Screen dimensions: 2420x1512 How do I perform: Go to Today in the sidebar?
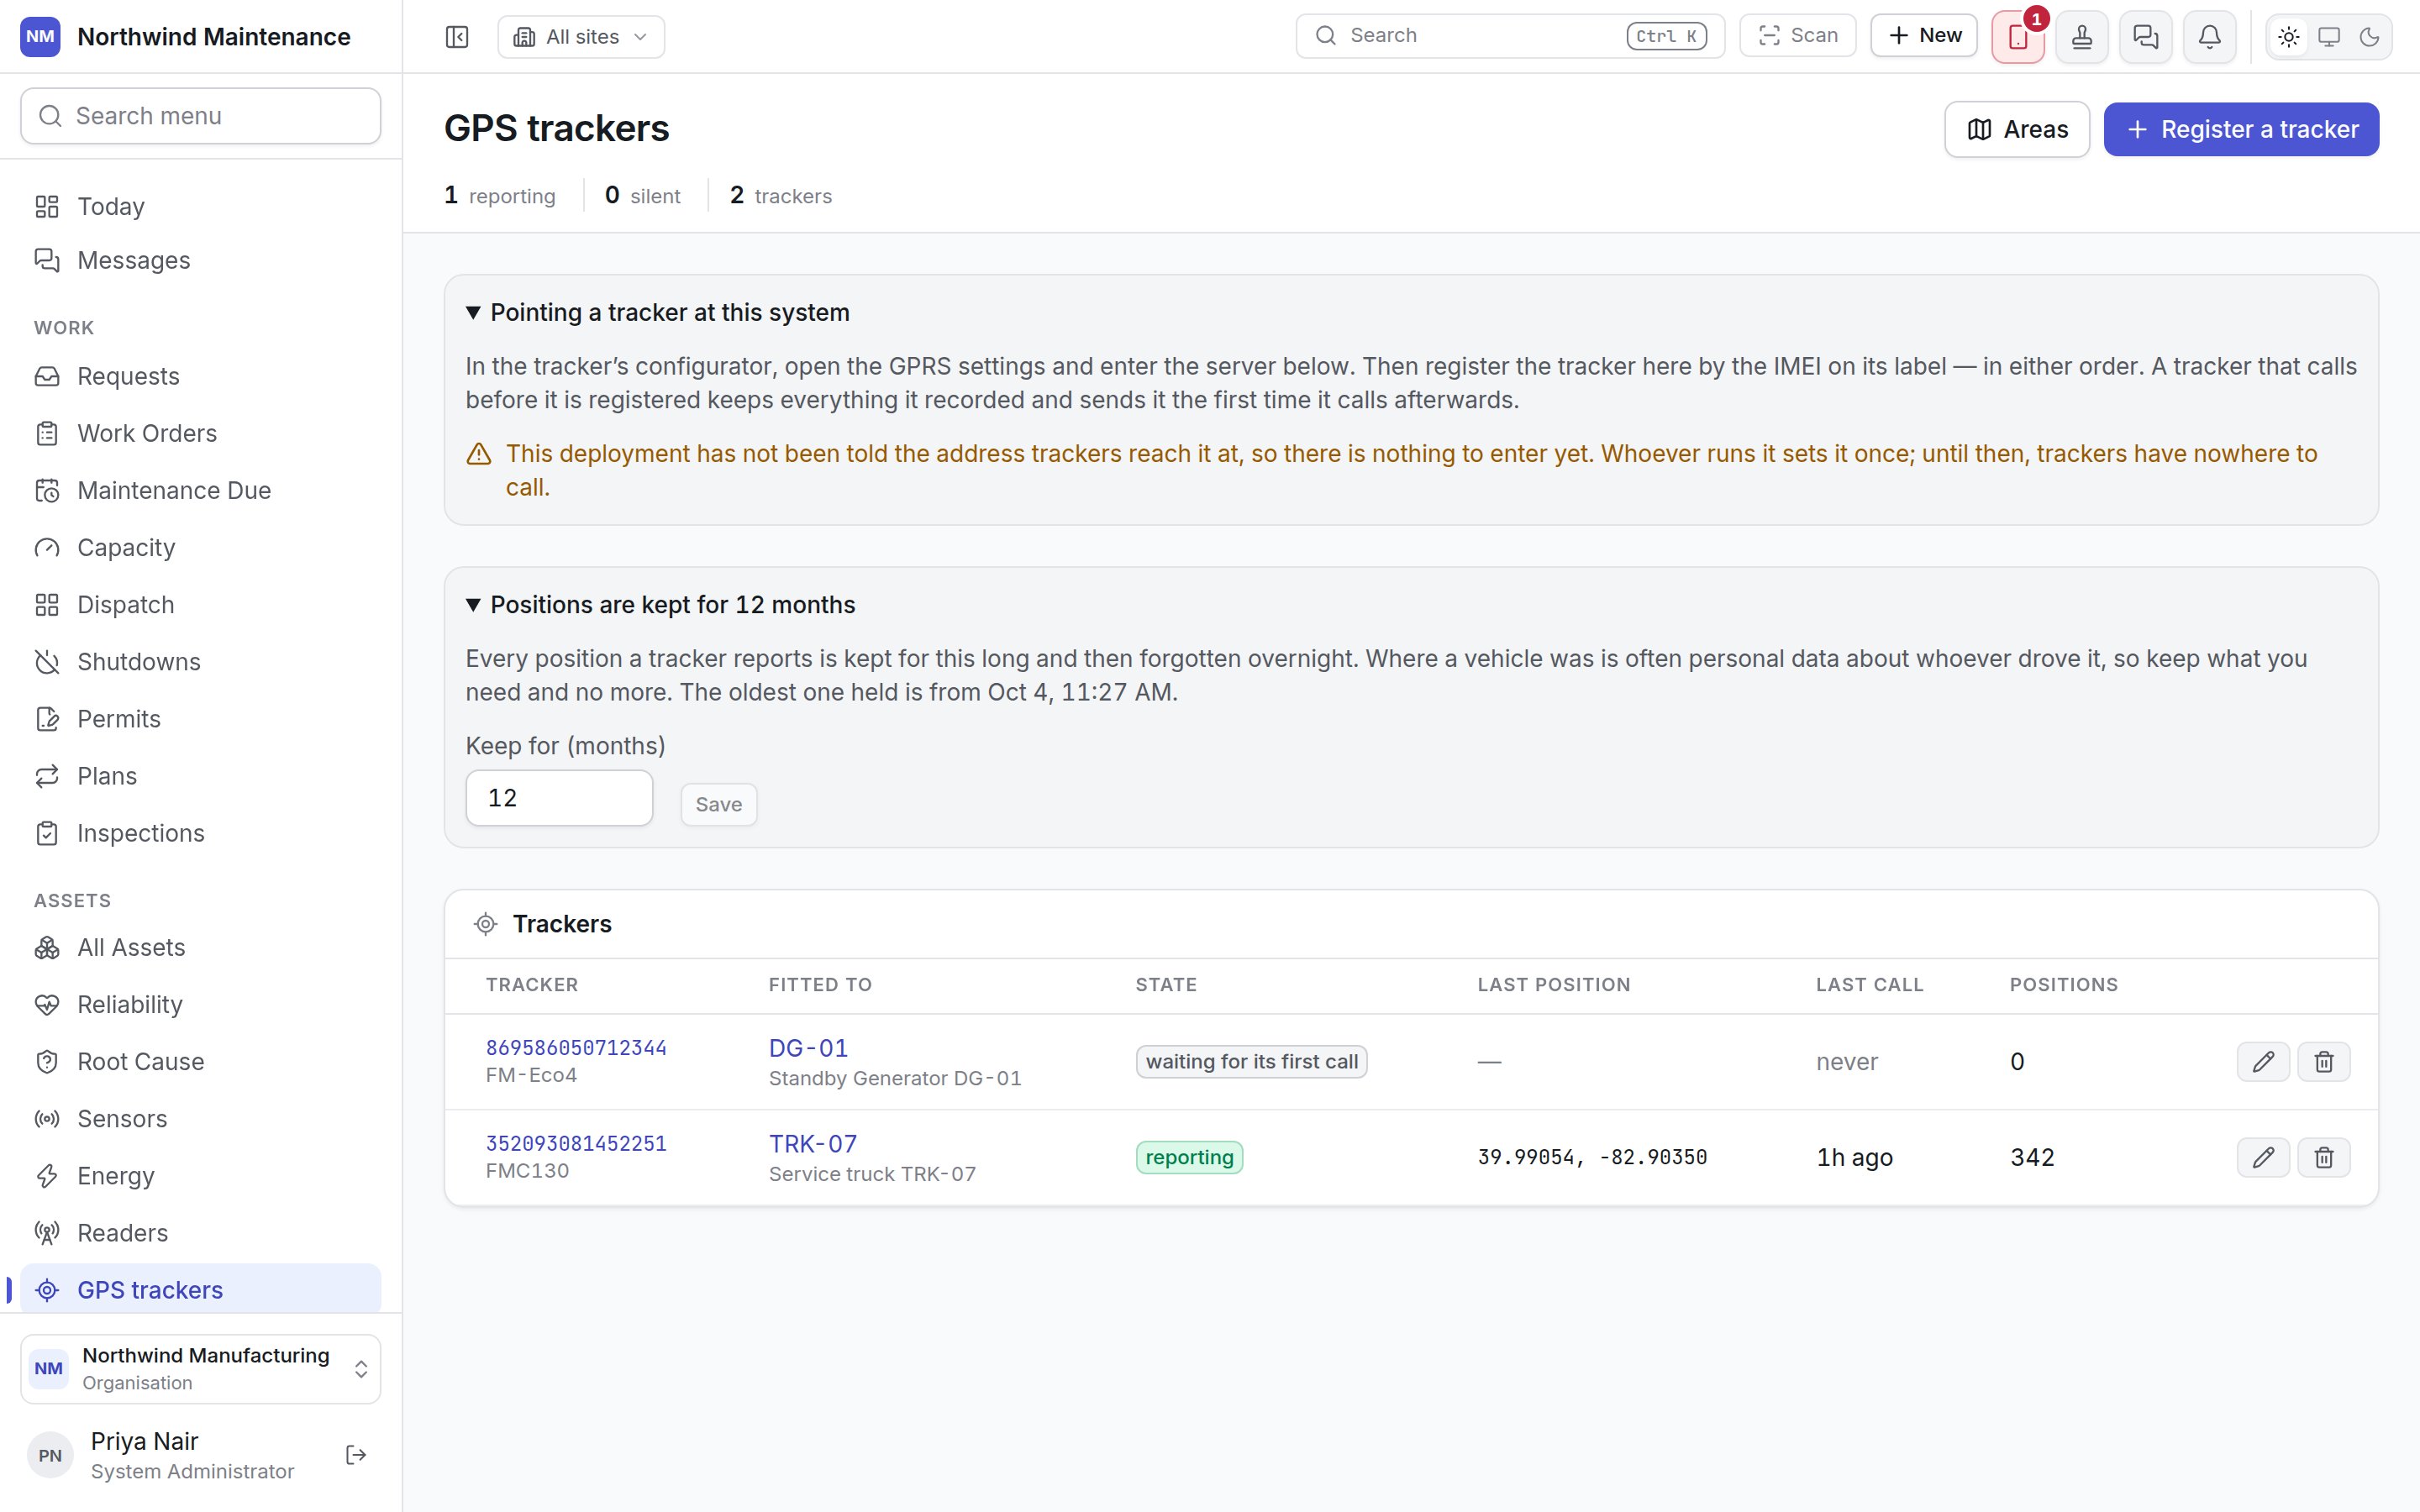(201, 206)
